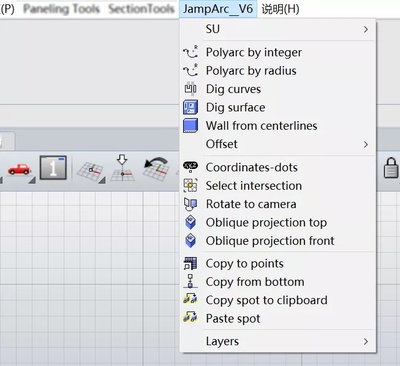
Task: Click the Wall from centerlines icon
Action: tap(191, 126)
